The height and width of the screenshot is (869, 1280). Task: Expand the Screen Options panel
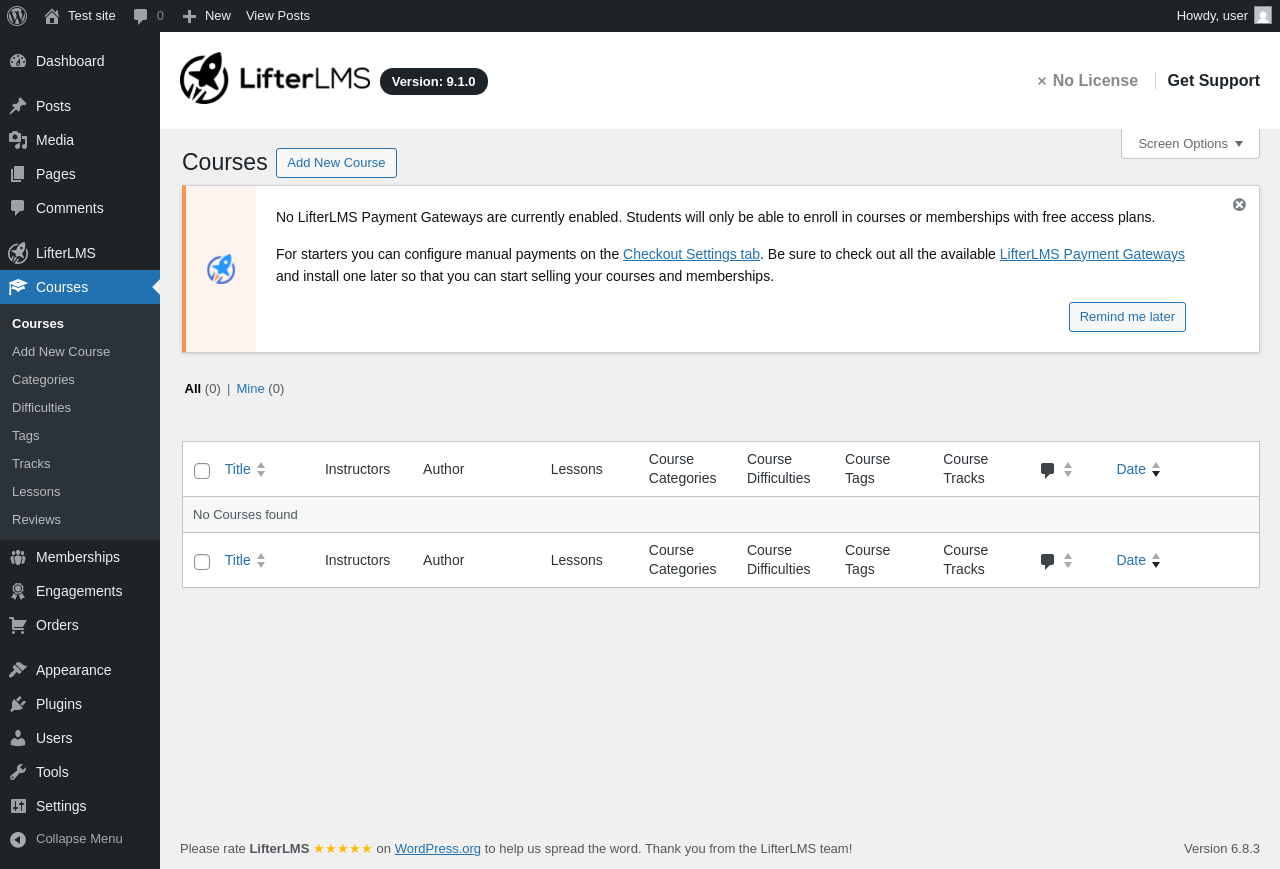pos(1190,144)
